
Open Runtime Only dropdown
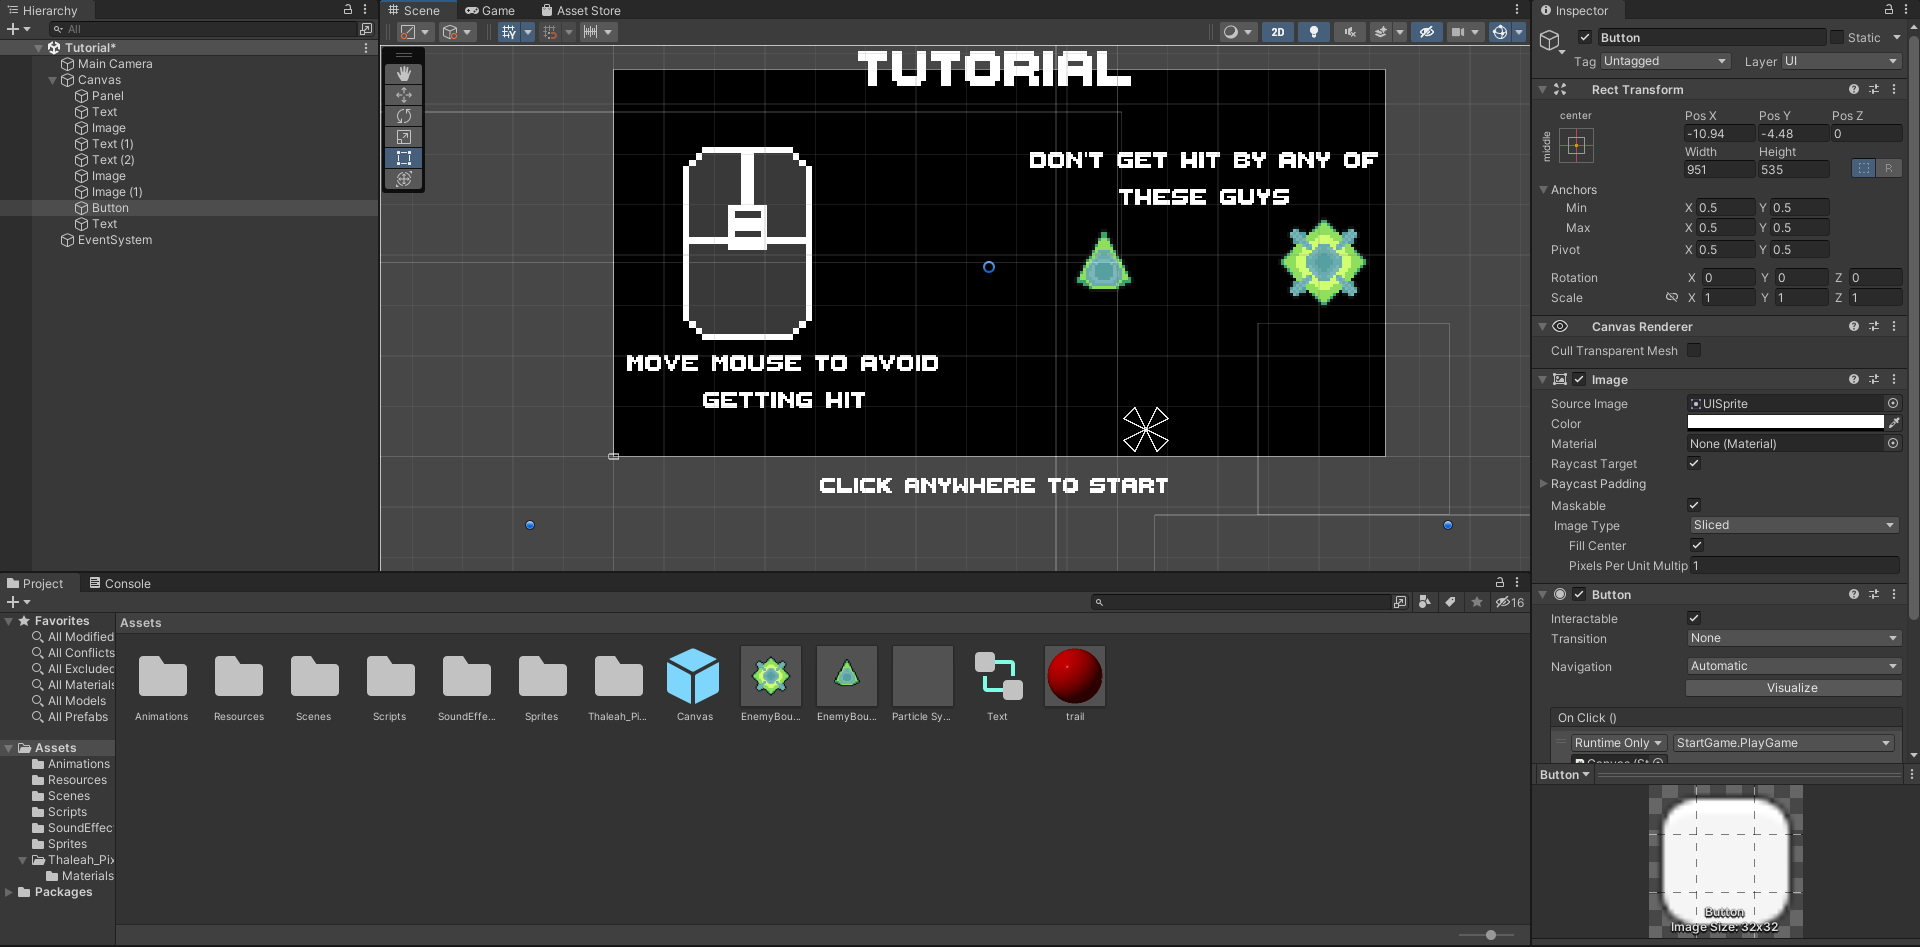[x=1618, y=743]
